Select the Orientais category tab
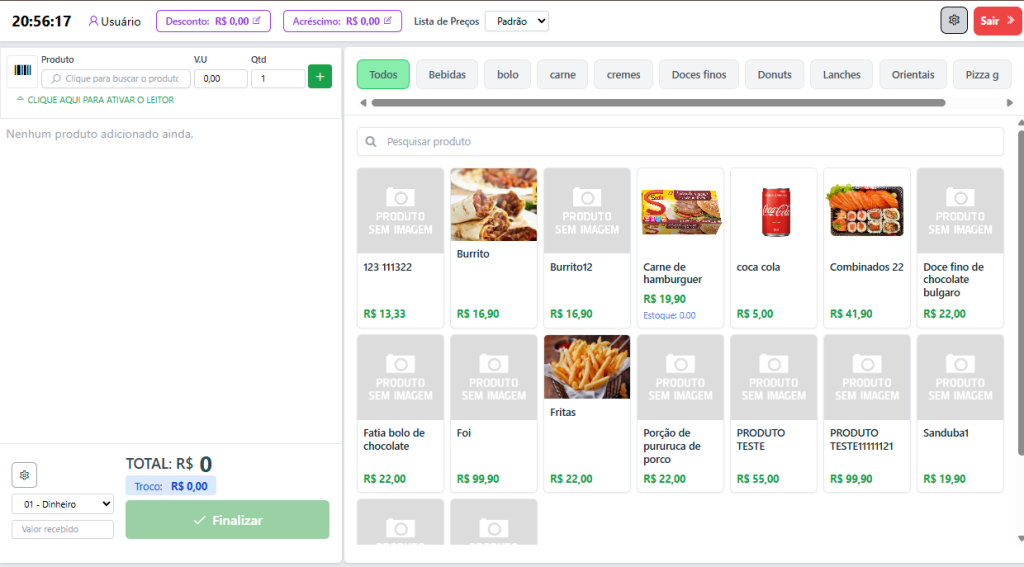 click(913, 74)
